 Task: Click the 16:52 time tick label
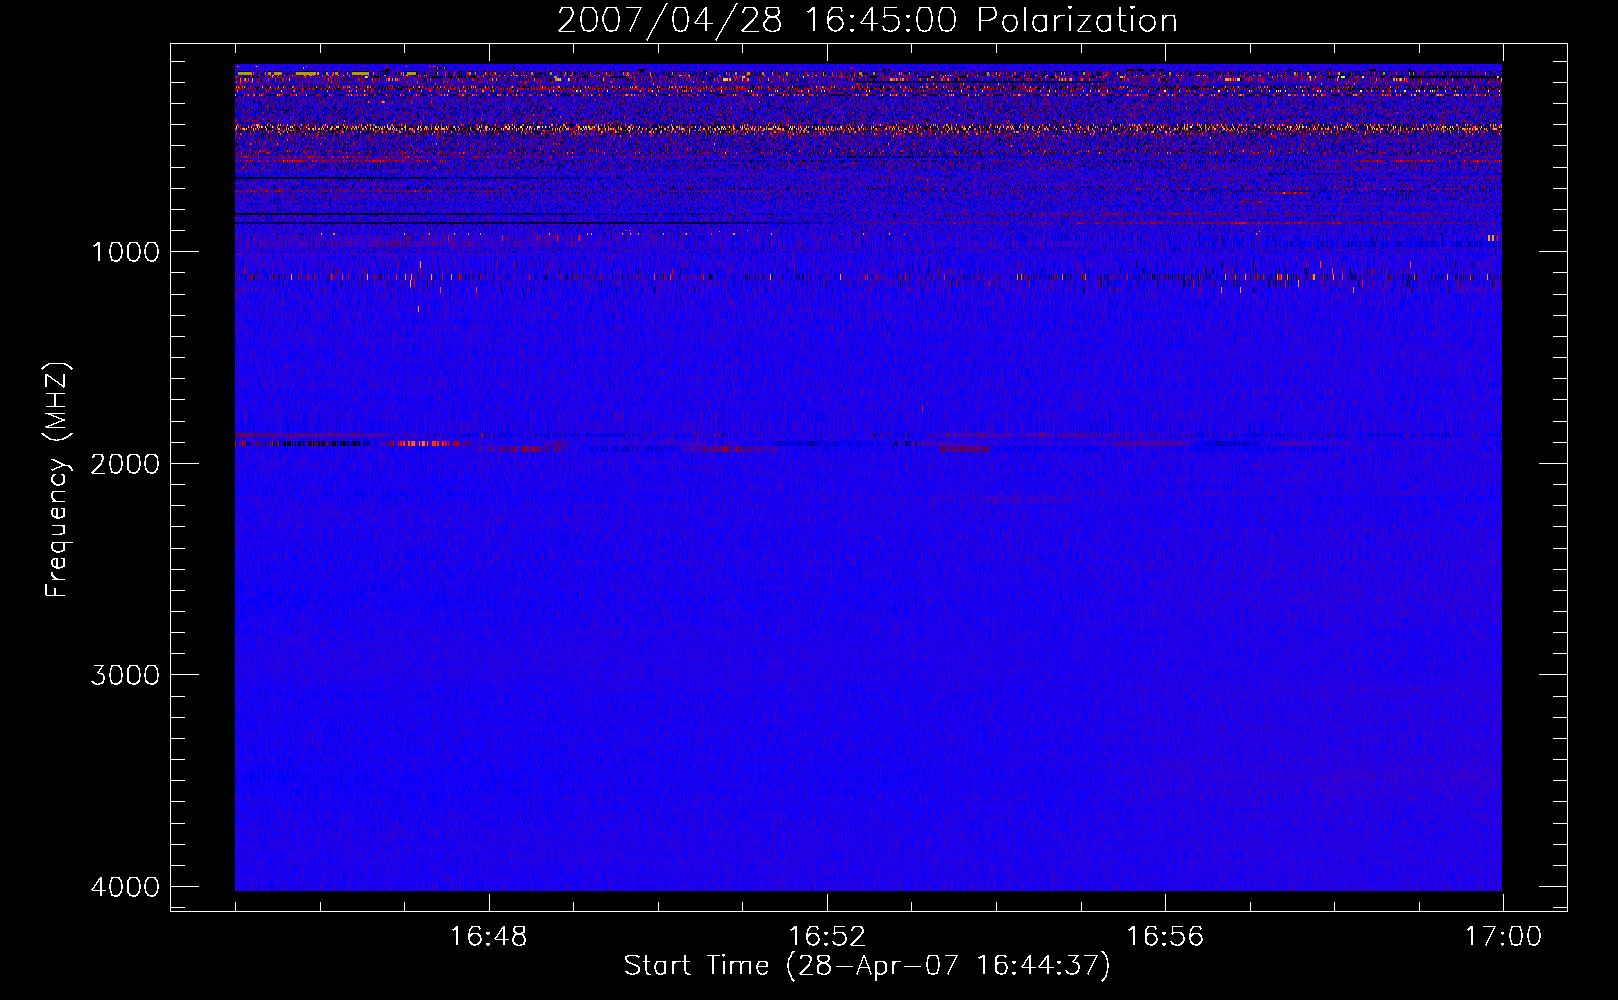[x=826, y=937]
